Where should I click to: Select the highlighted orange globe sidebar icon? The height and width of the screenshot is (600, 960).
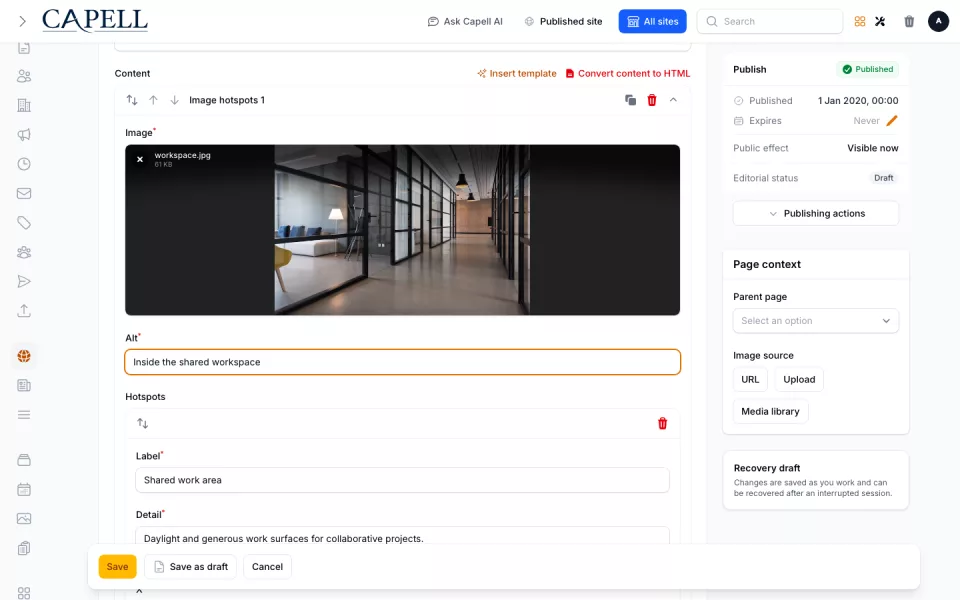24,356
